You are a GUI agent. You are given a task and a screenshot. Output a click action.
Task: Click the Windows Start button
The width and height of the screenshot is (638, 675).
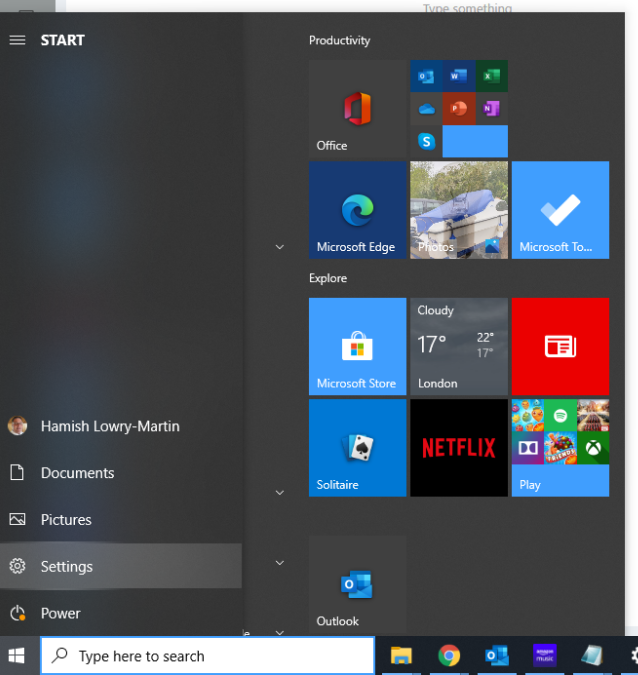17,656
